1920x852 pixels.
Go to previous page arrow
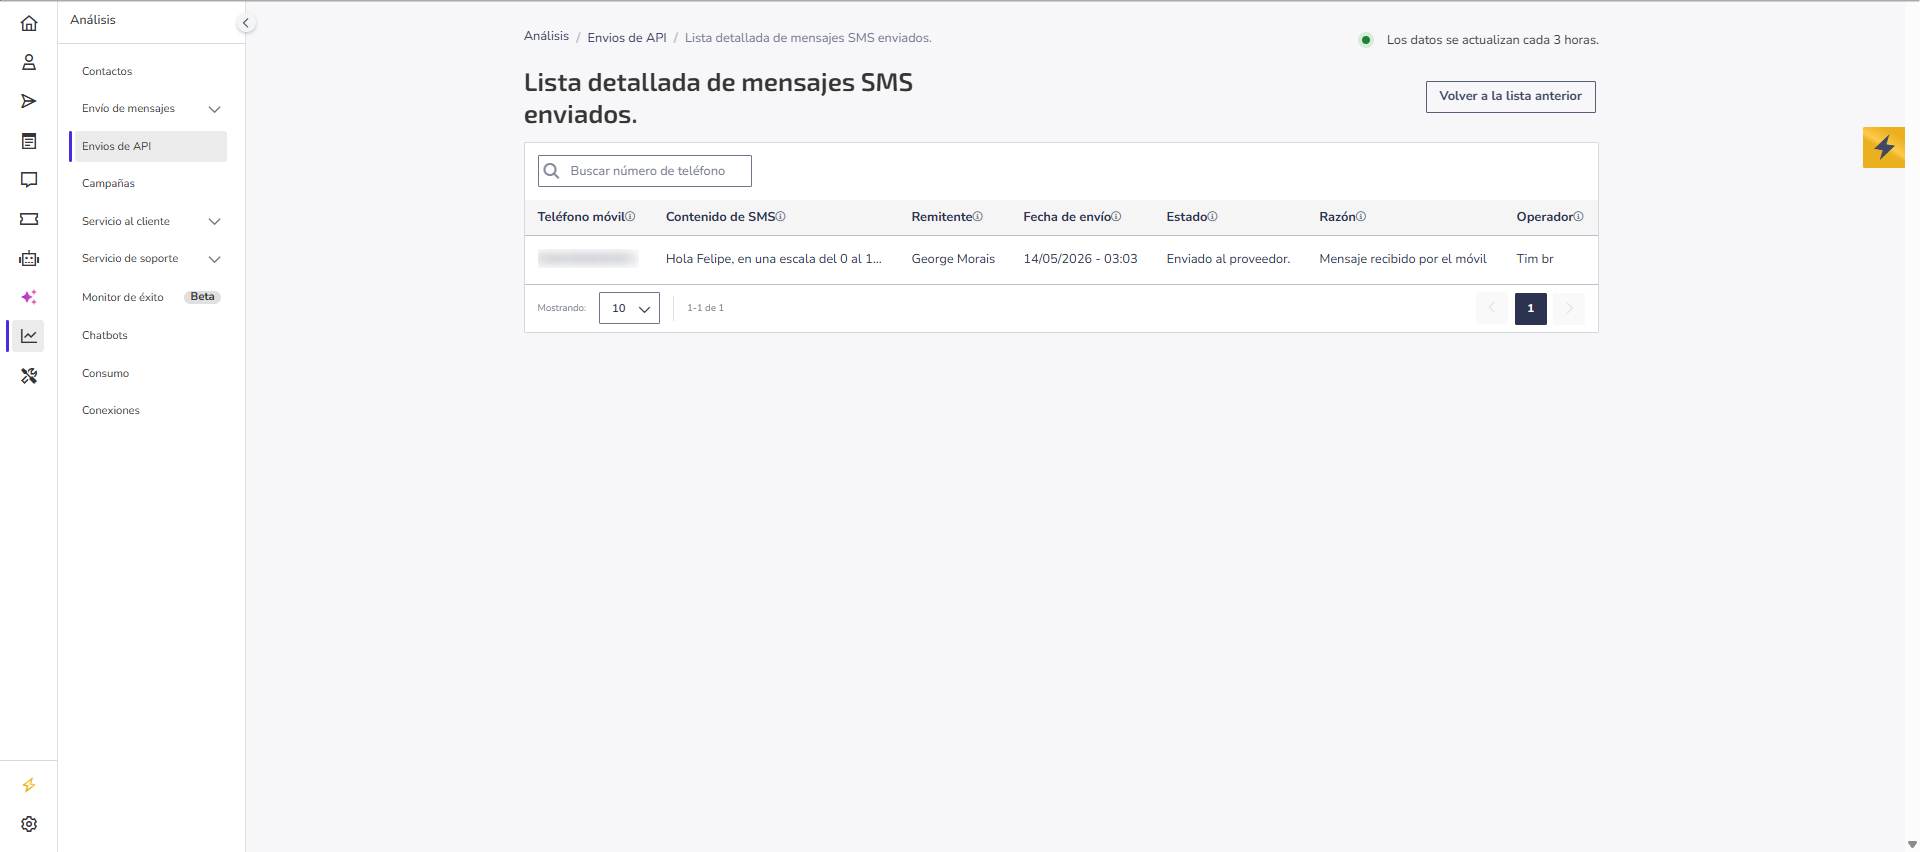click(x=1492, y=308)
